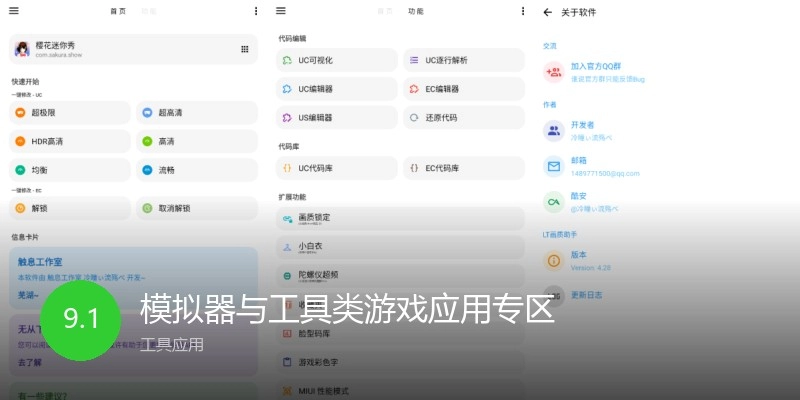Screen dimensions: 800x400
Task: Apply the 超高清 quality preset
Action: (197, 113)
